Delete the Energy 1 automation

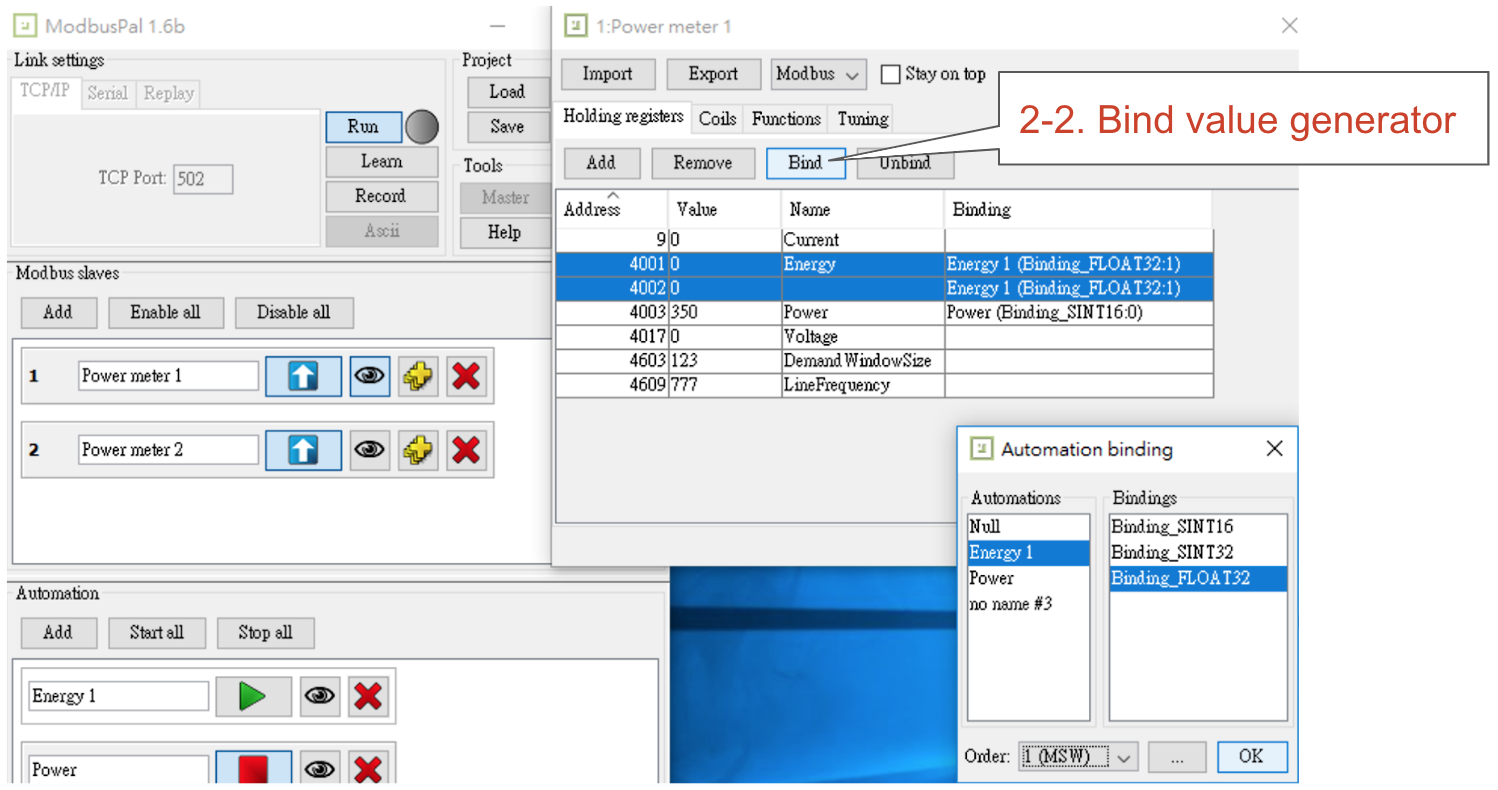pos(368,697)
